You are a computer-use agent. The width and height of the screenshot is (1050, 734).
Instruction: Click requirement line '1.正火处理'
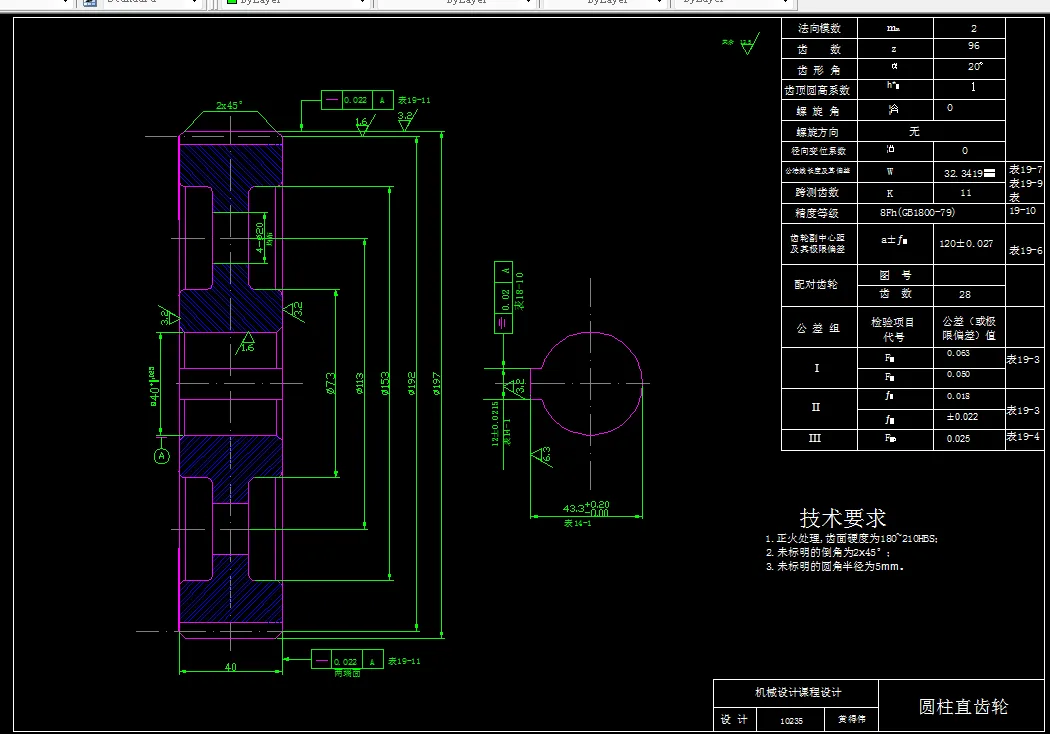click(851, 538)
